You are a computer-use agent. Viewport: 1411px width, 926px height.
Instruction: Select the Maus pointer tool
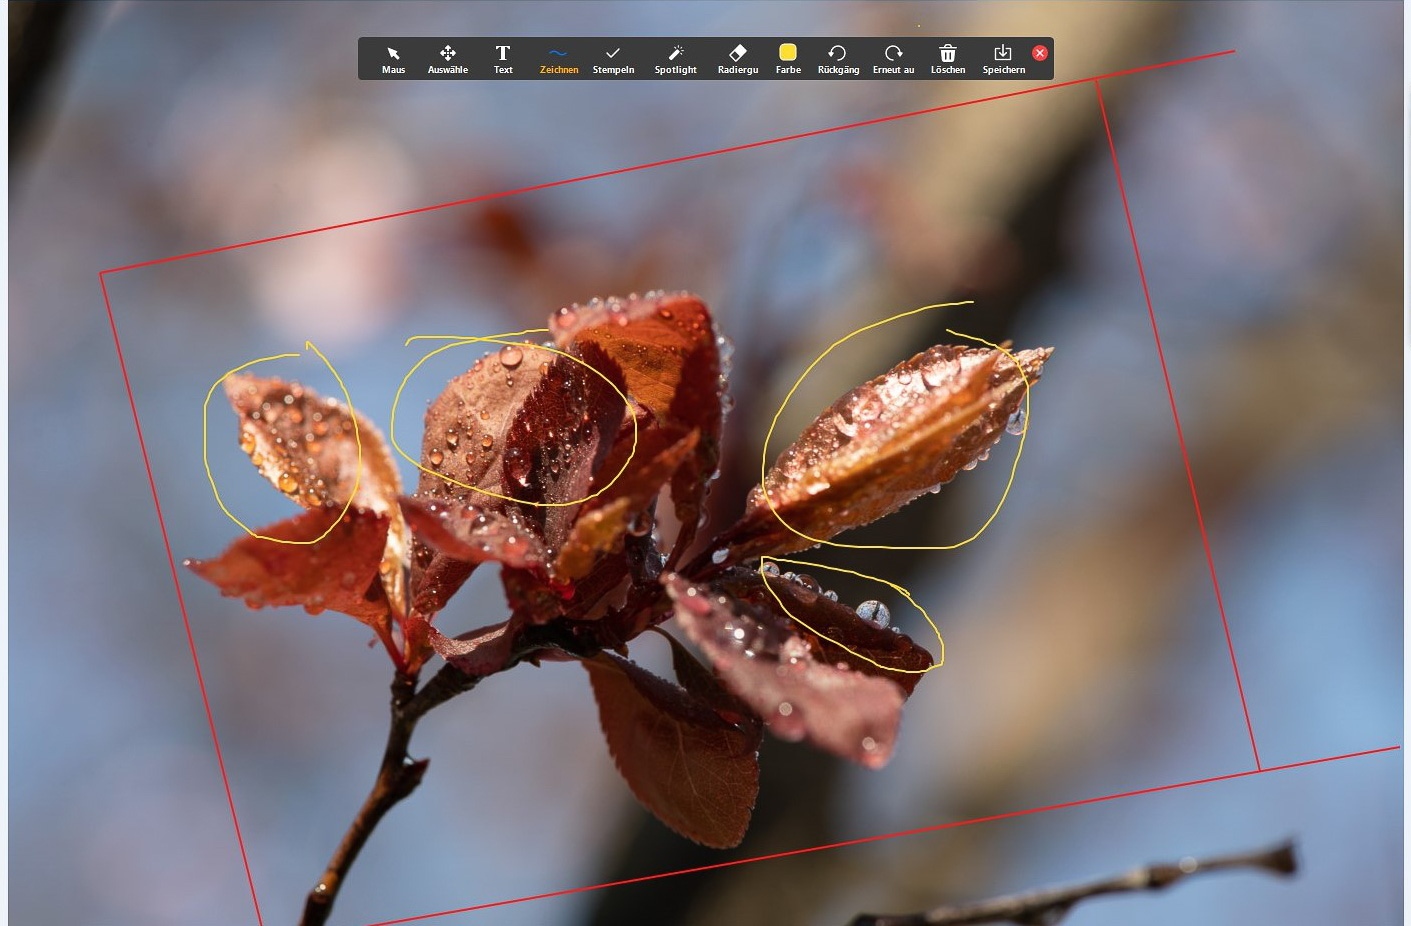[393, 58]
